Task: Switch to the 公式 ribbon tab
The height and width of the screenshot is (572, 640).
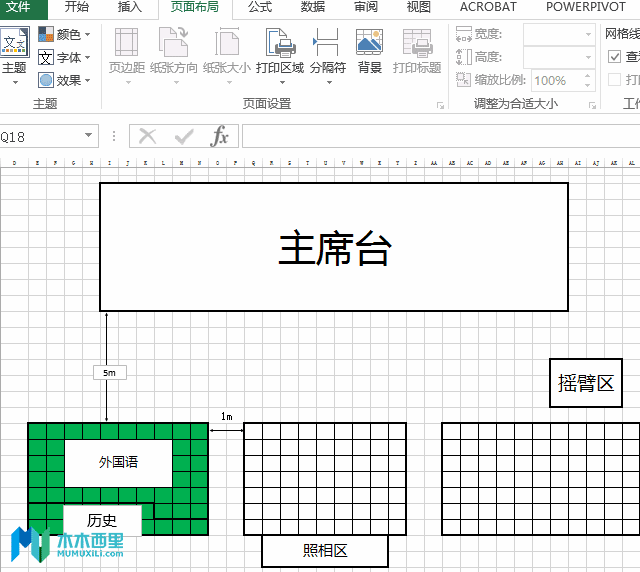Action: 260,7
